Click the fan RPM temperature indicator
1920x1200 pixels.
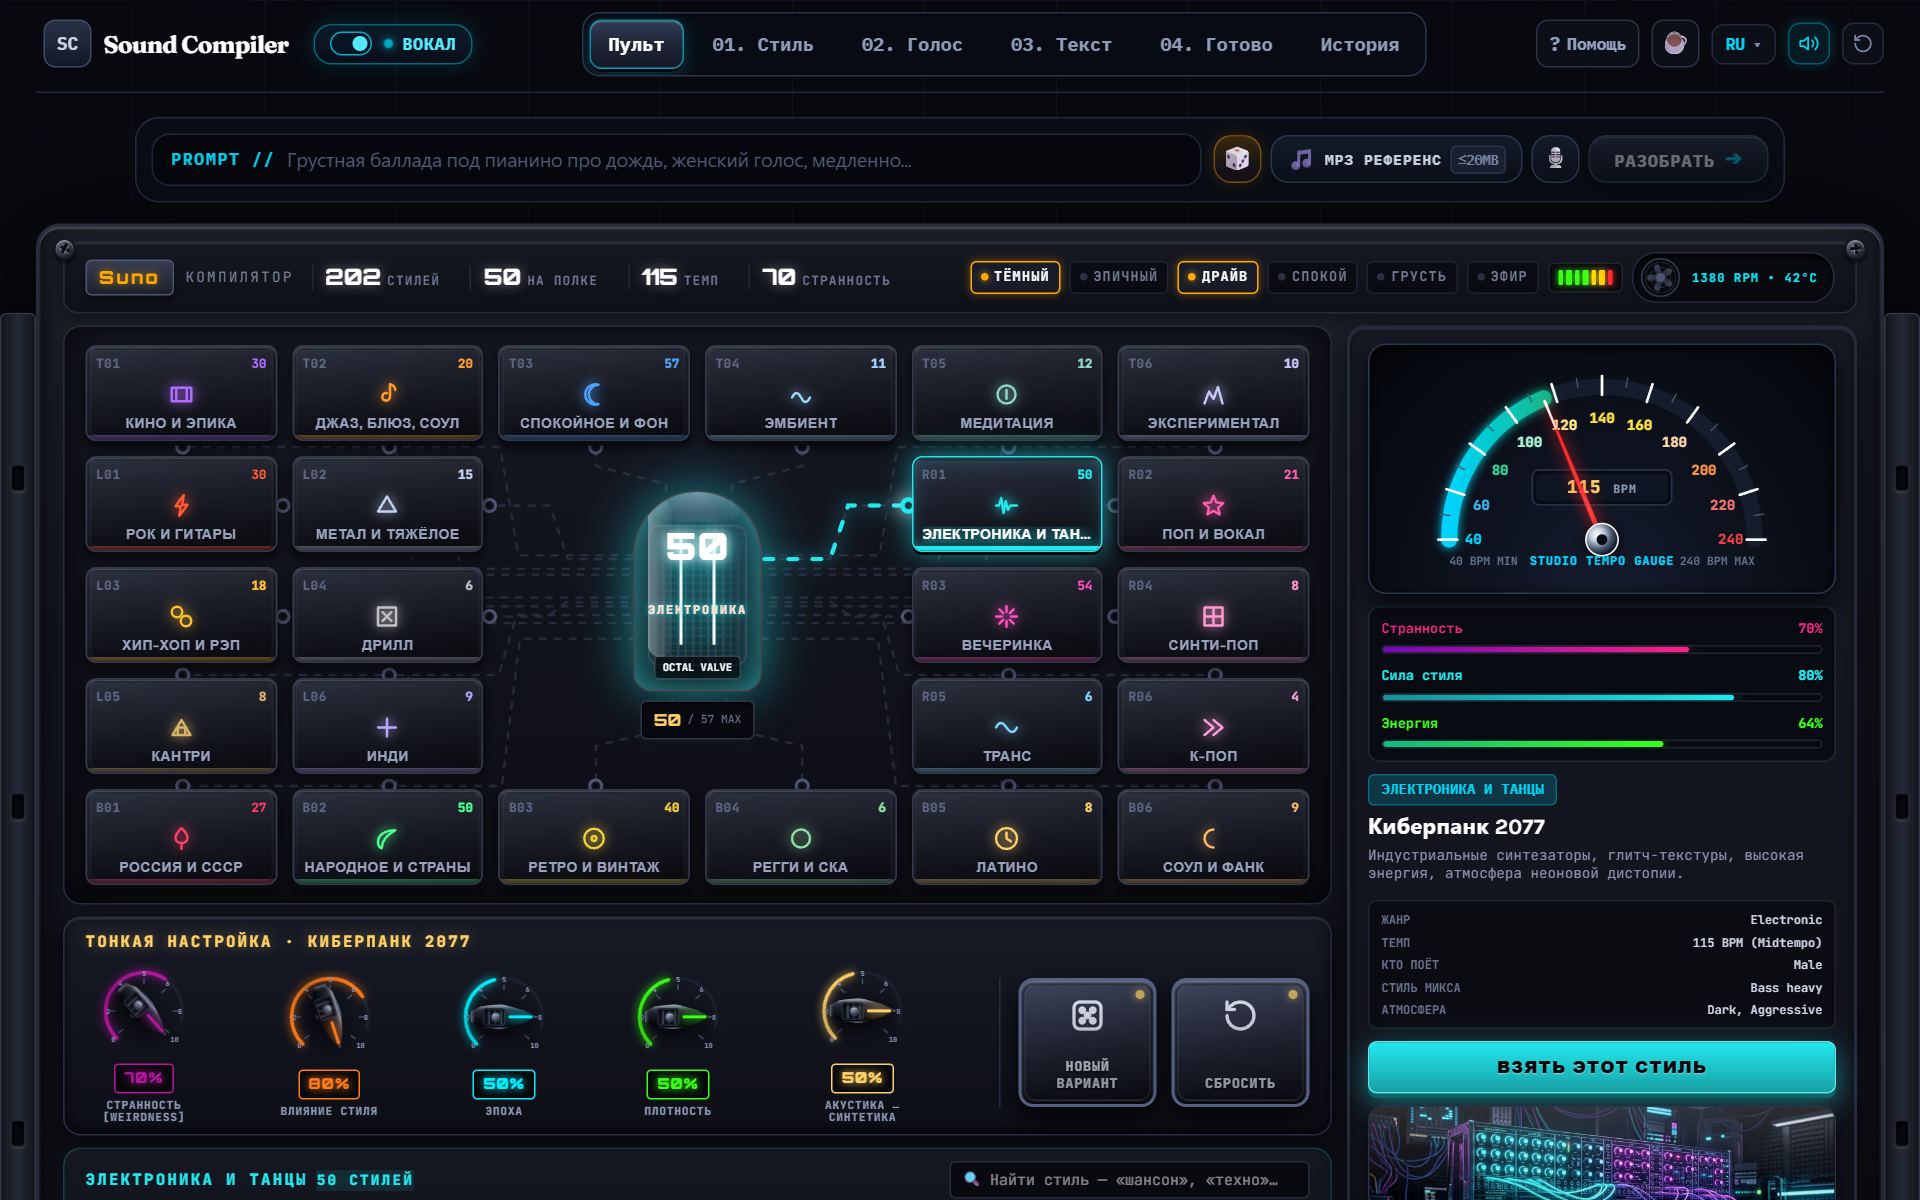1733,277
